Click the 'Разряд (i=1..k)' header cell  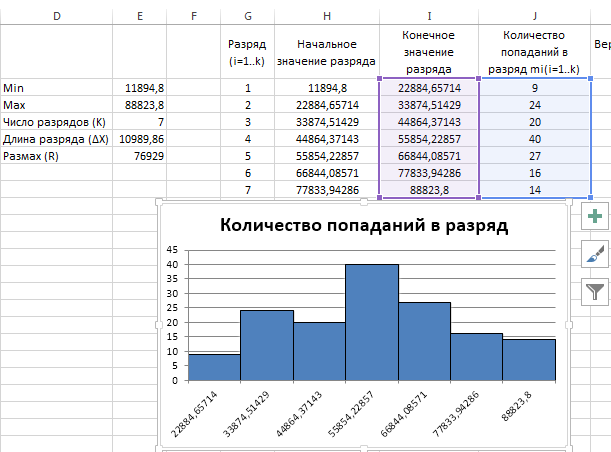pyautogui.click(x=247, y=52)
